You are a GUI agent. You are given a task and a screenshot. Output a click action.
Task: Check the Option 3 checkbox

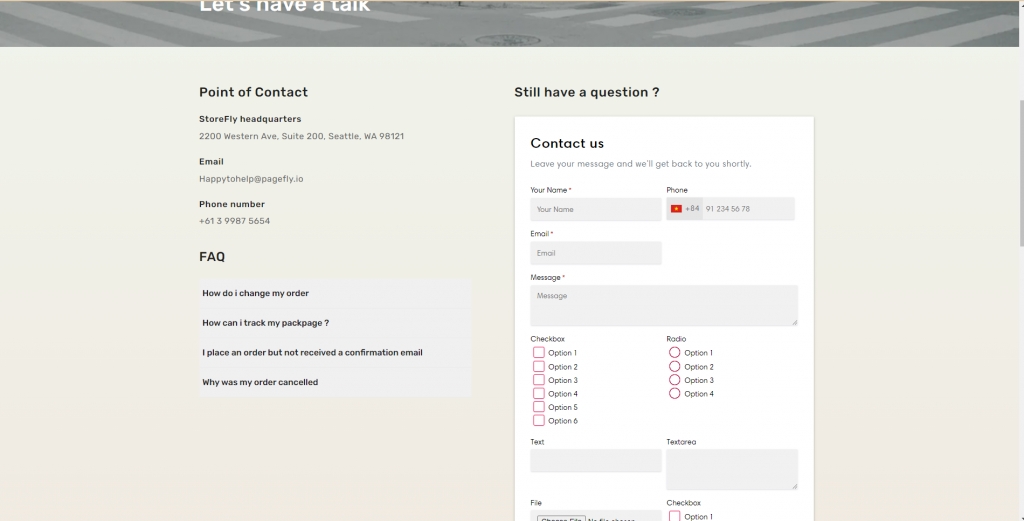click(x=539, y=380)
